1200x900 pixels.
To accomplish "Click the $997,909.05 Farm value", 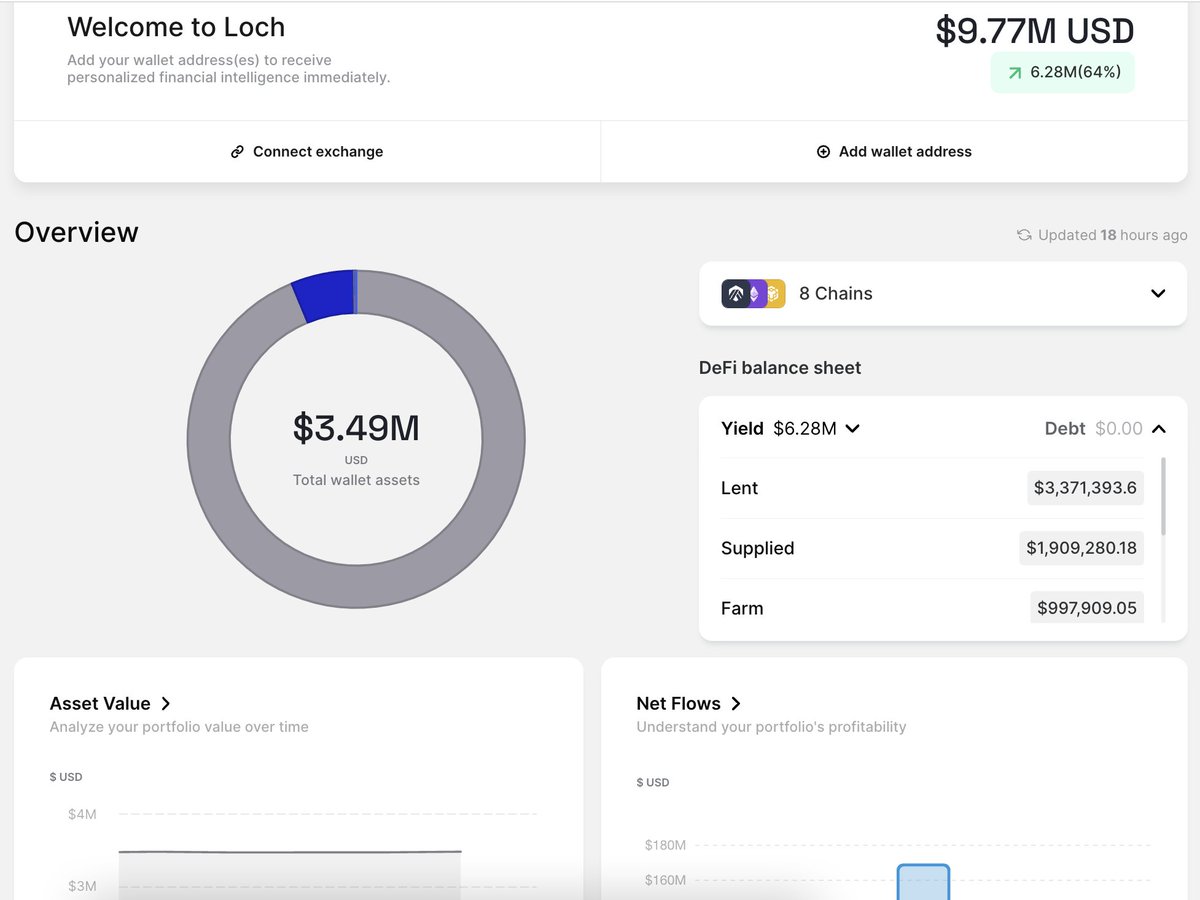I will (x=1087, y=608).
